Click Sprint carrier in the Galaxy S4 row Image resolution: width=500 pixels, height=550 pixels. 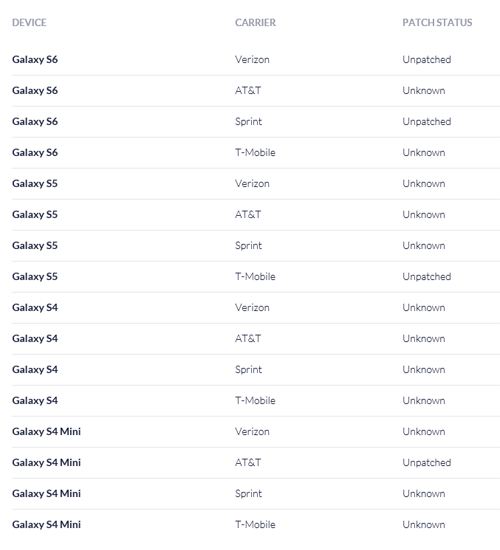tap(248, 370)
